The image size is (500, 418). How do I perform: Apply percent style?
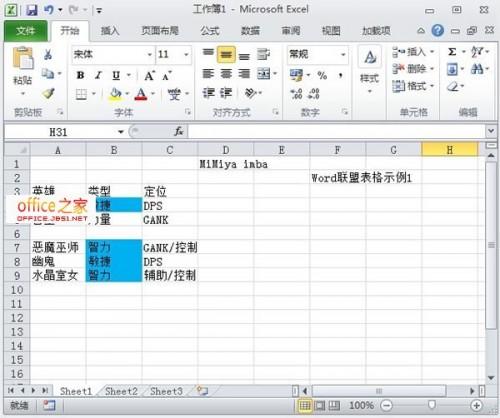pos(322,76)
